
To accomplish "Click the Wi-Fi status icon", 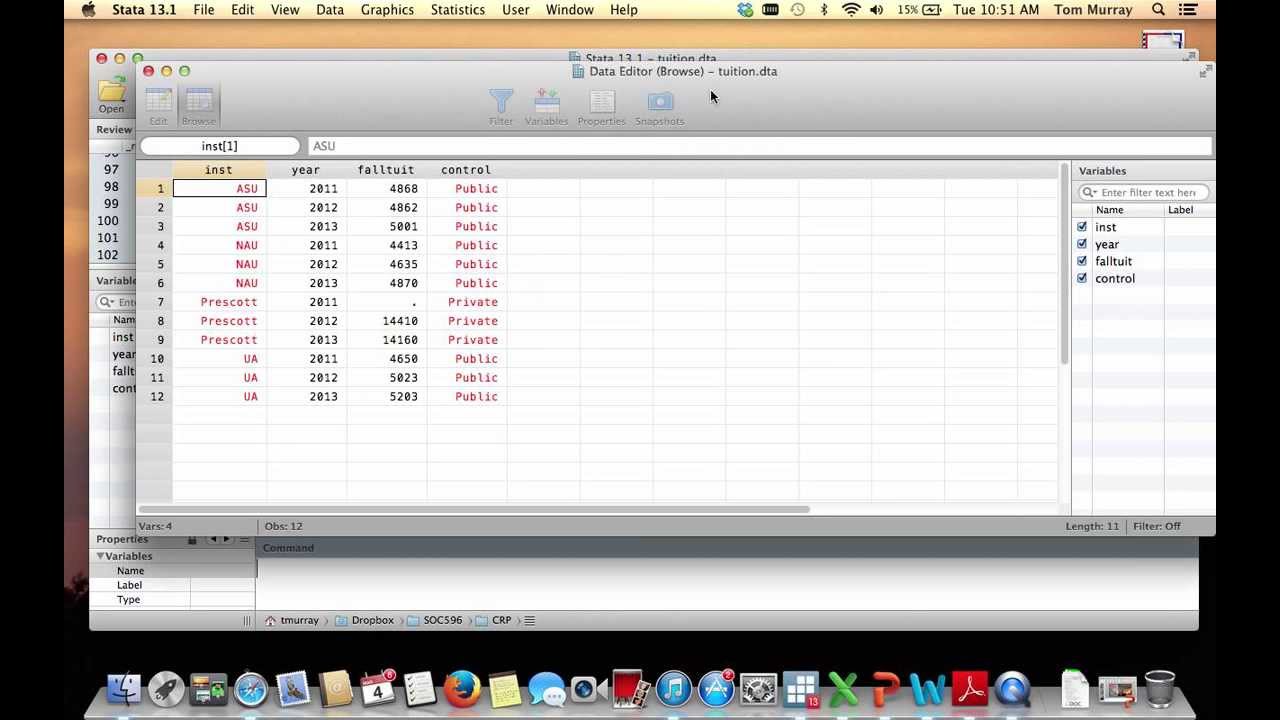I will [851, 10].
